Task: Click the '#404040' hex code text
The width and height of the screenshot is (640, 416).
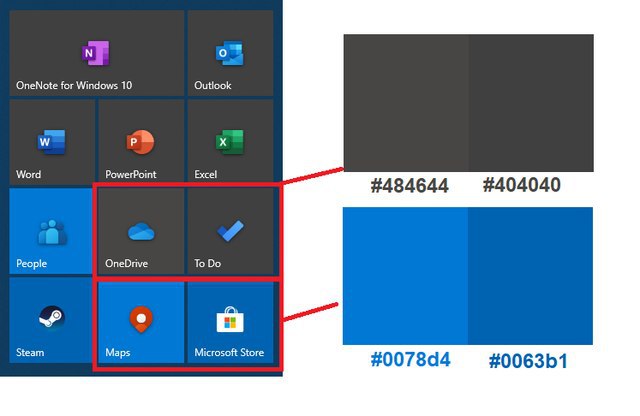Action: click(x=522, y=185)
